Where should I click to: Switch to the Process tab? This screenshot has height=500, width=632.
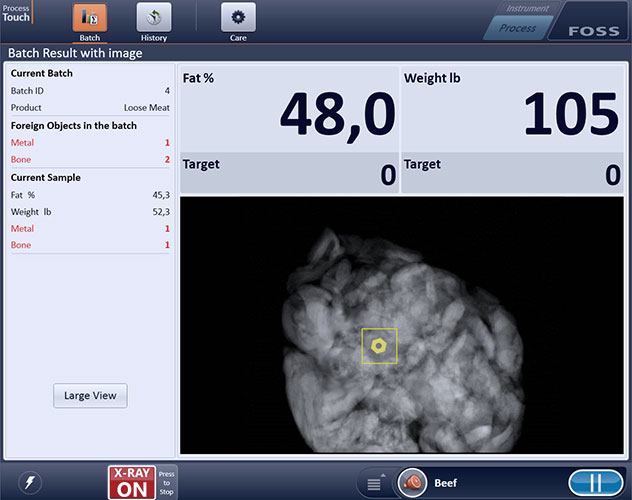click(x=518, y=28)
